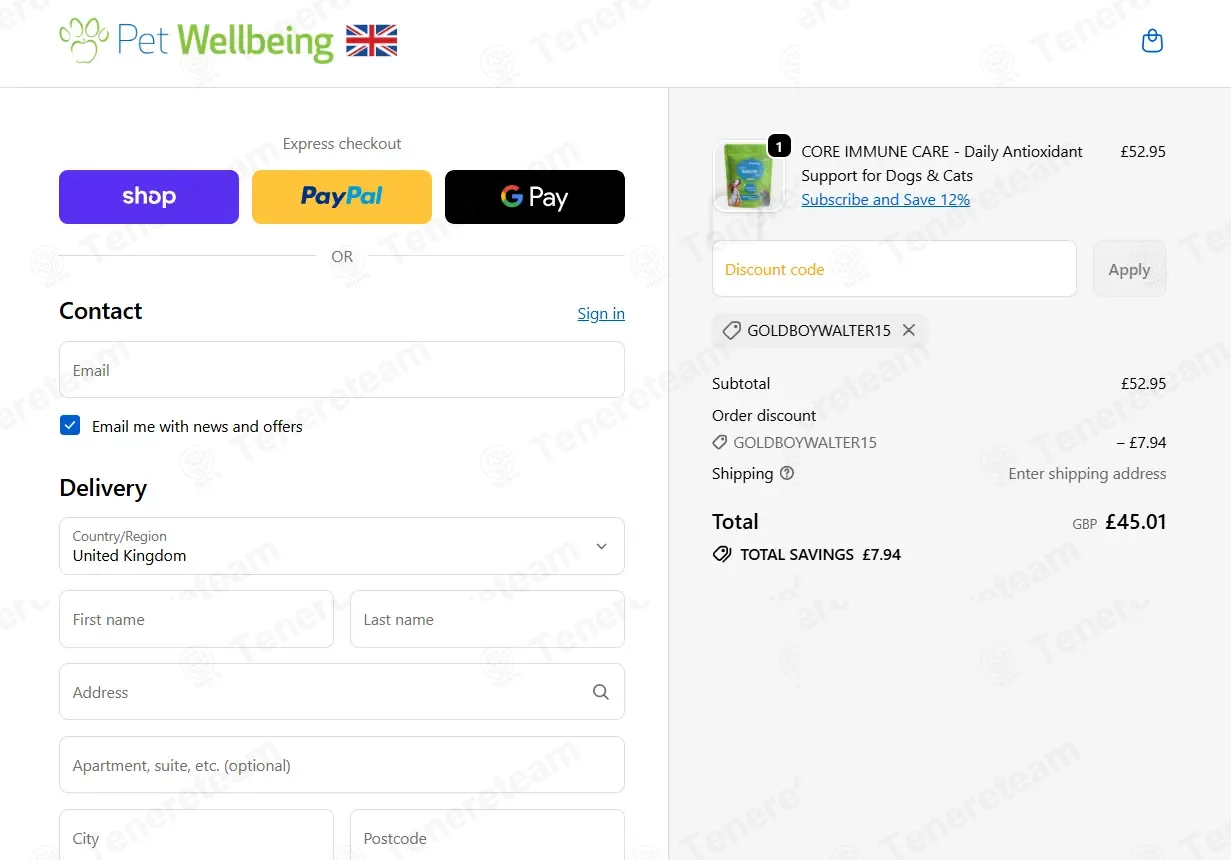Click the UK flag icon
The width and height of the screenshot is (1231, 860).
tap(372, 41)
